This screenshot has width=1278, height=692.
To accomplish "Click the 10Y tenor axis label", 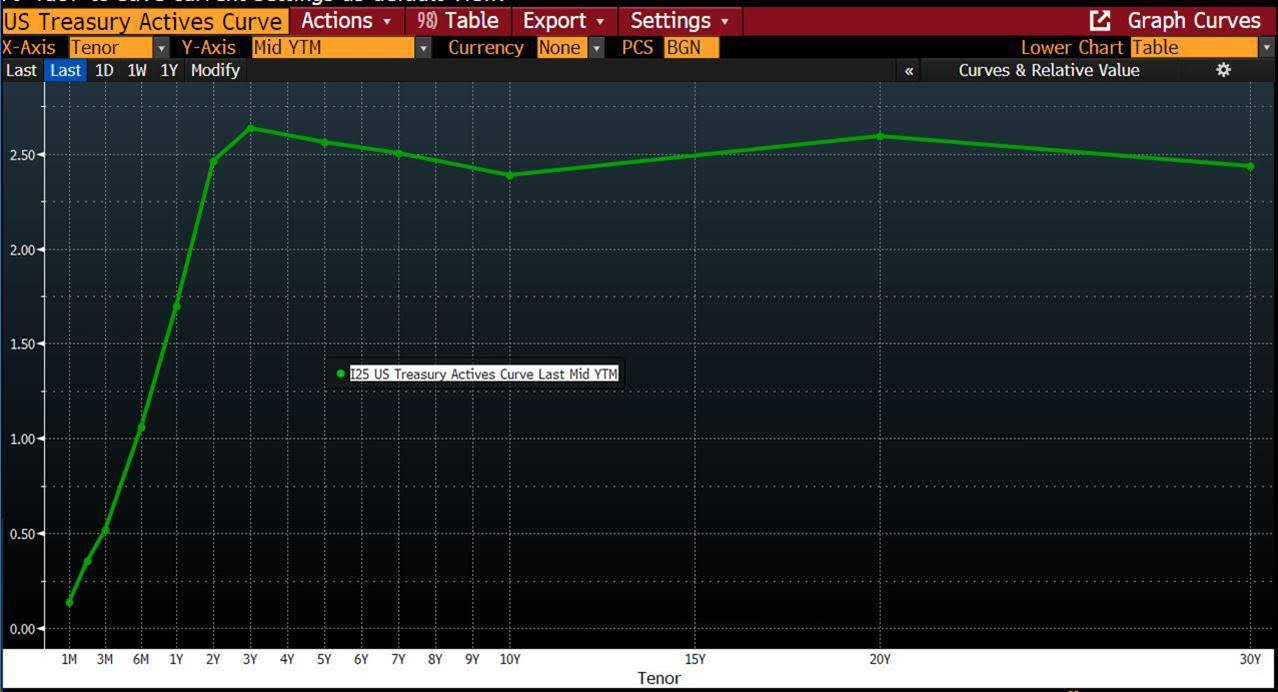I will (x=510, y=660).
